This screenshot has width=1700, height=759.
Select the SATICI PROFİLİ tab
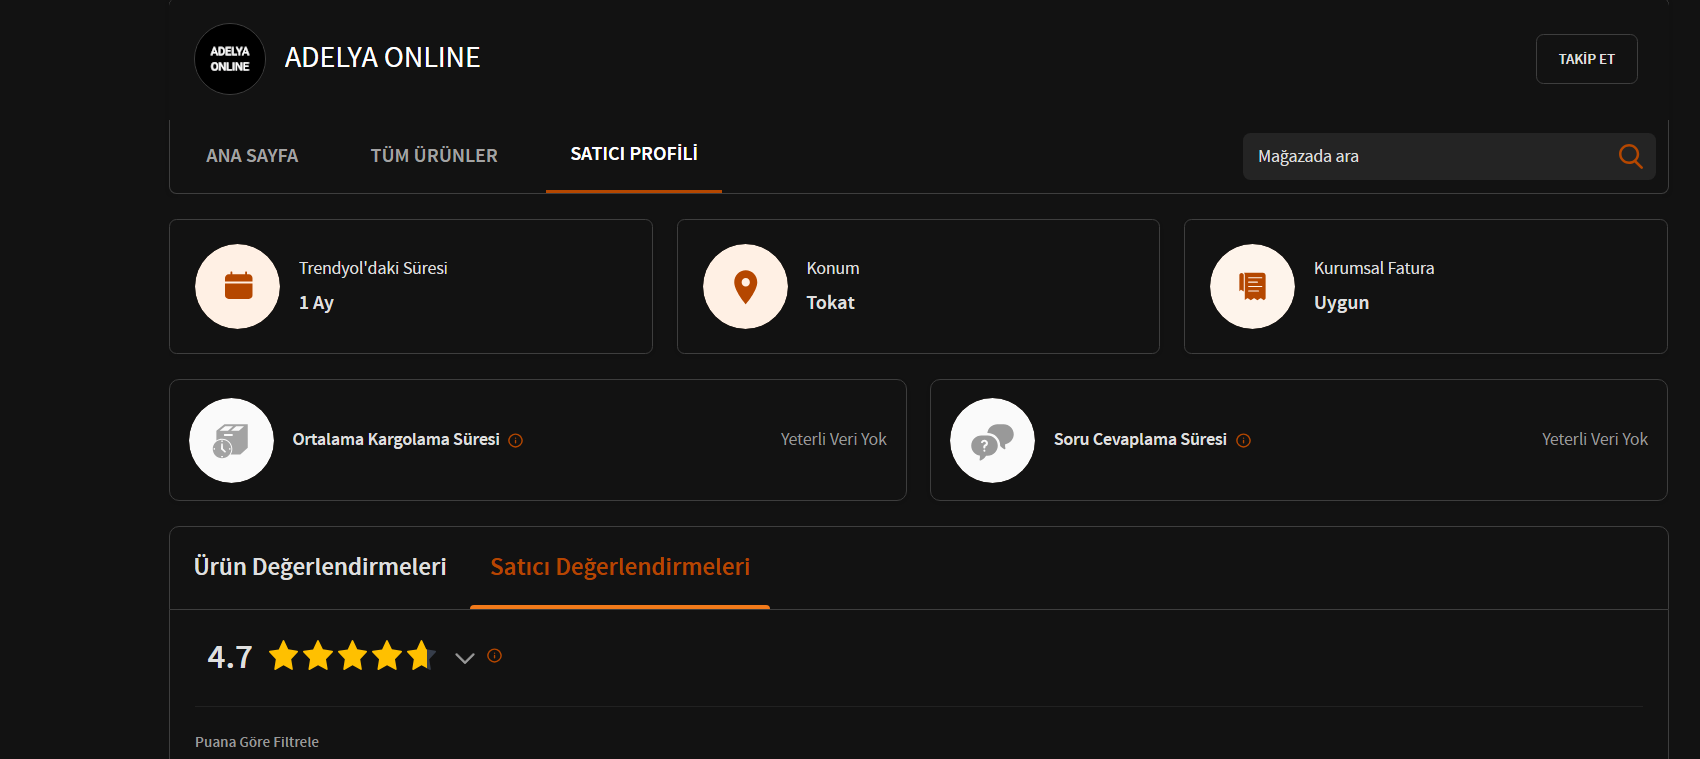(634, 154)
